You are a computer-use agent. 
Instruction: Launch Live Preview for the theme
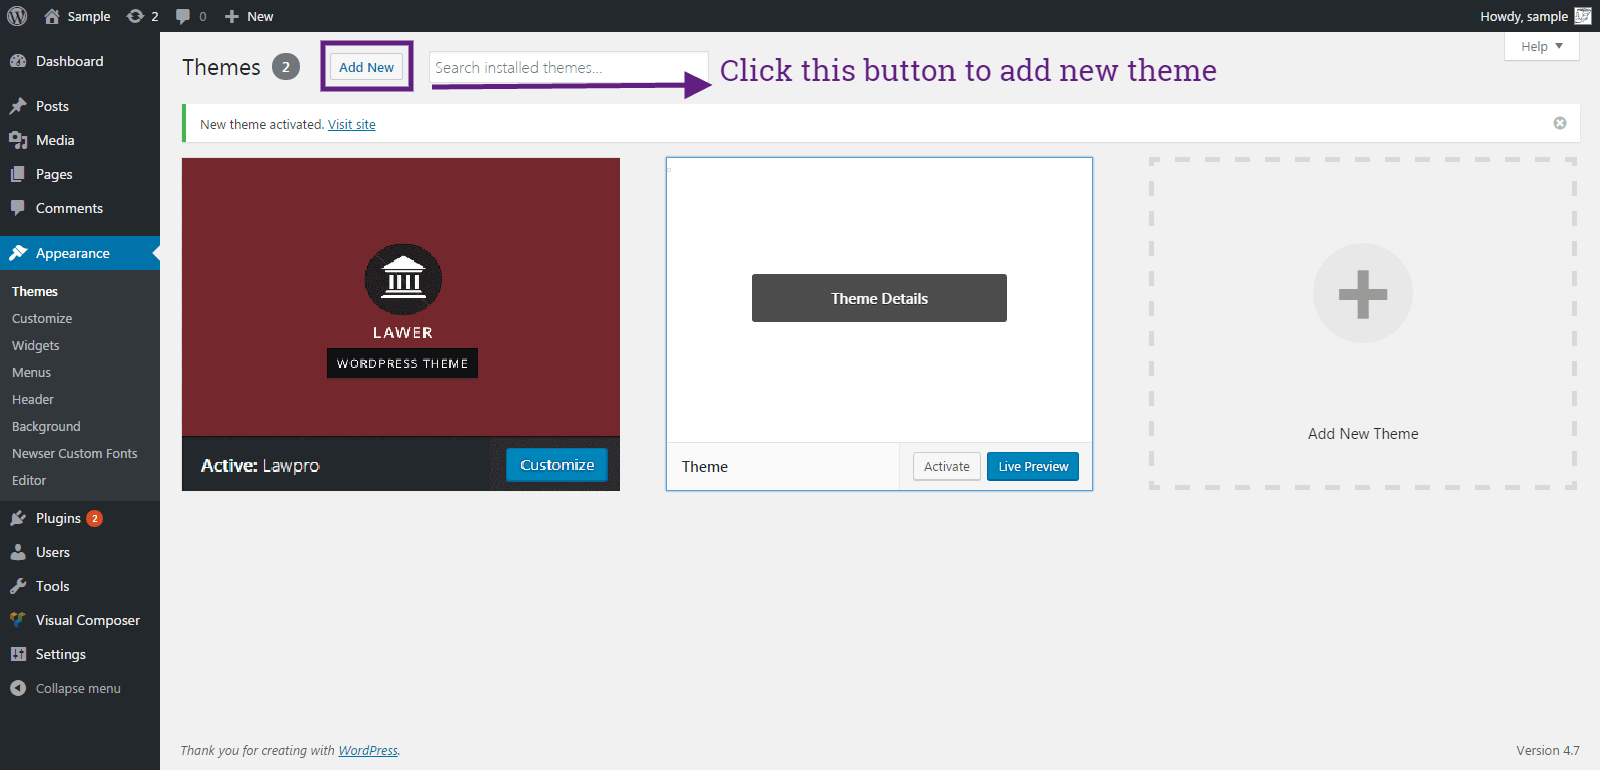click(1032, 466)
